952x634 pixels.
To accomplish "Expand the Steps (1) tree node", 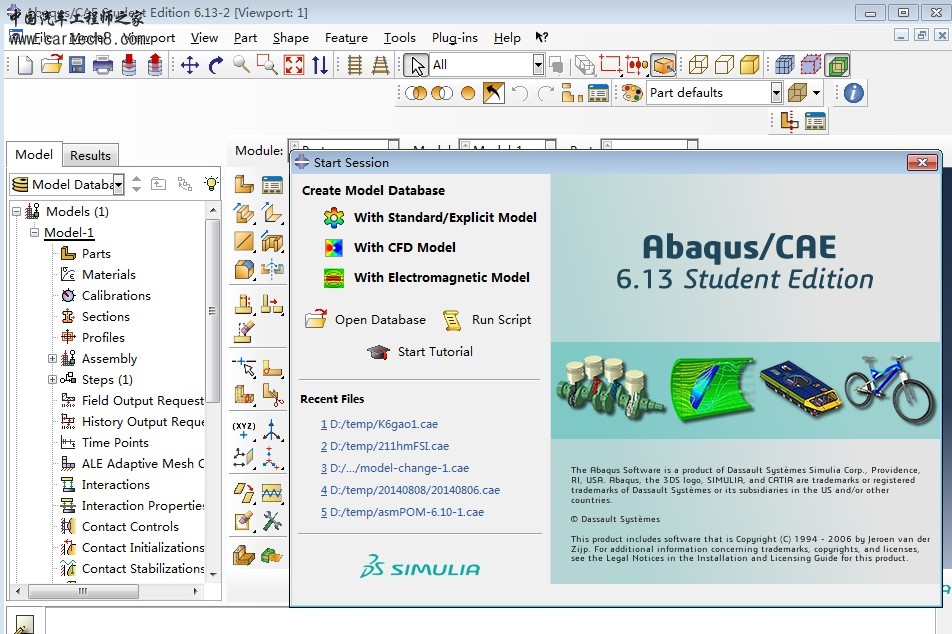I will [x=52, y=380].
